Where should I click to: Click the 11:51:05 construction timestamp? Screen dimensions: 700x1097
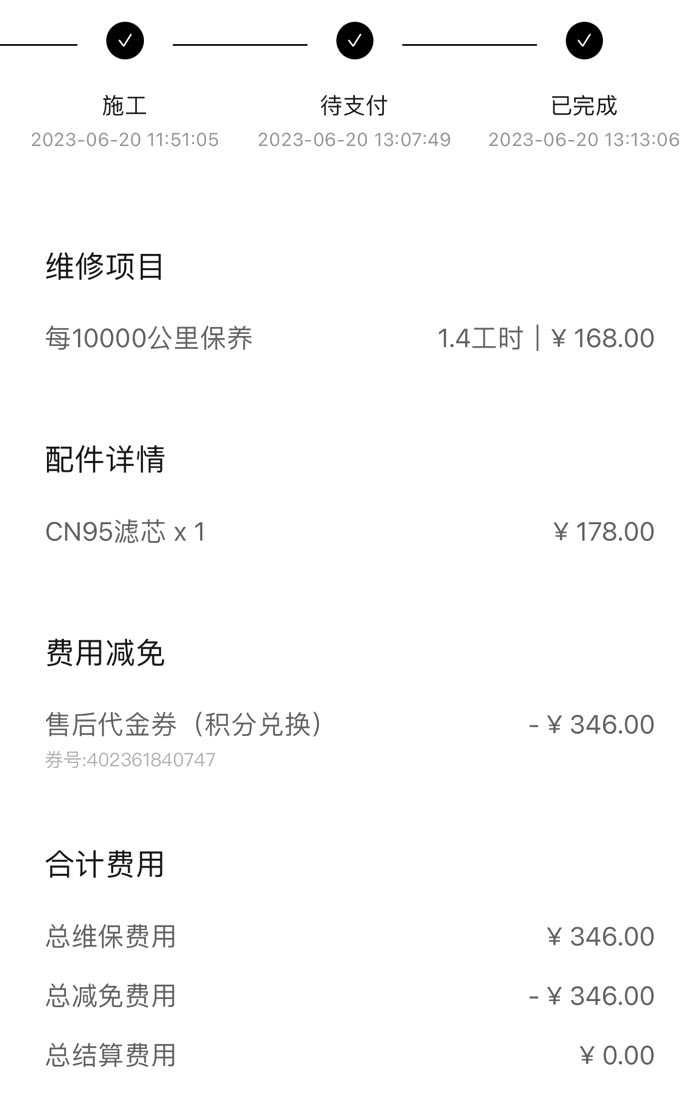tap(125, 140)
